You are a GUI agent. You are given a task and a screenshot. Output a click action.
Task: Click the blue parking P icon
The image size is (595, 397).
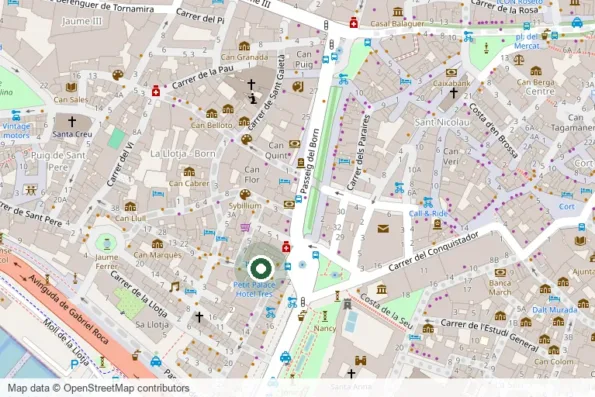click(x=74, y=365)
